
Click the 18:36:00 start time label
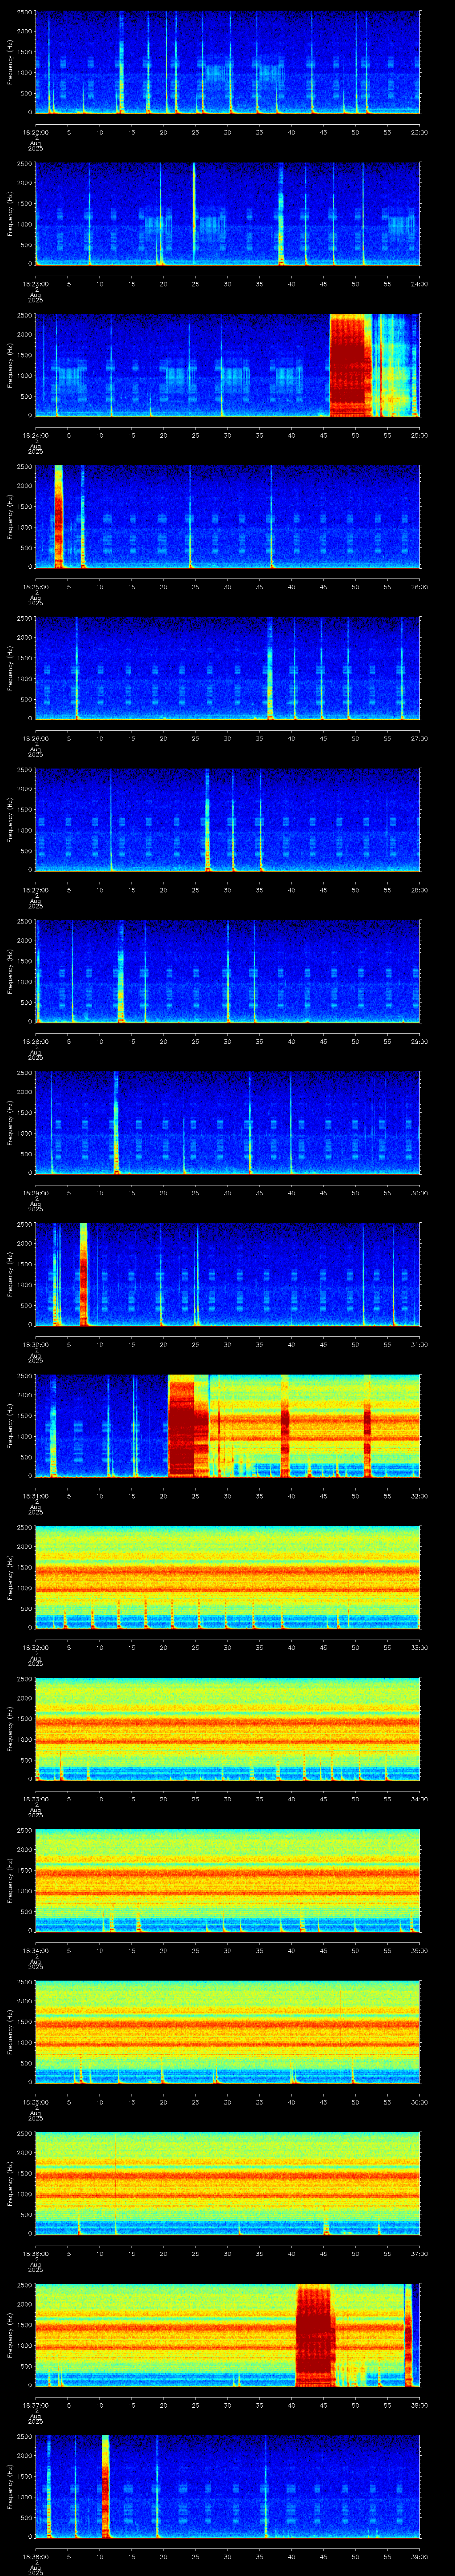(x=35, y=2253)
